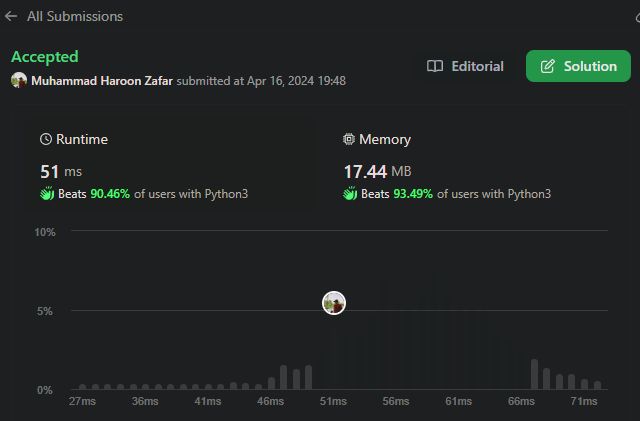Select the Memory stats card

click(x=470, y=165)
